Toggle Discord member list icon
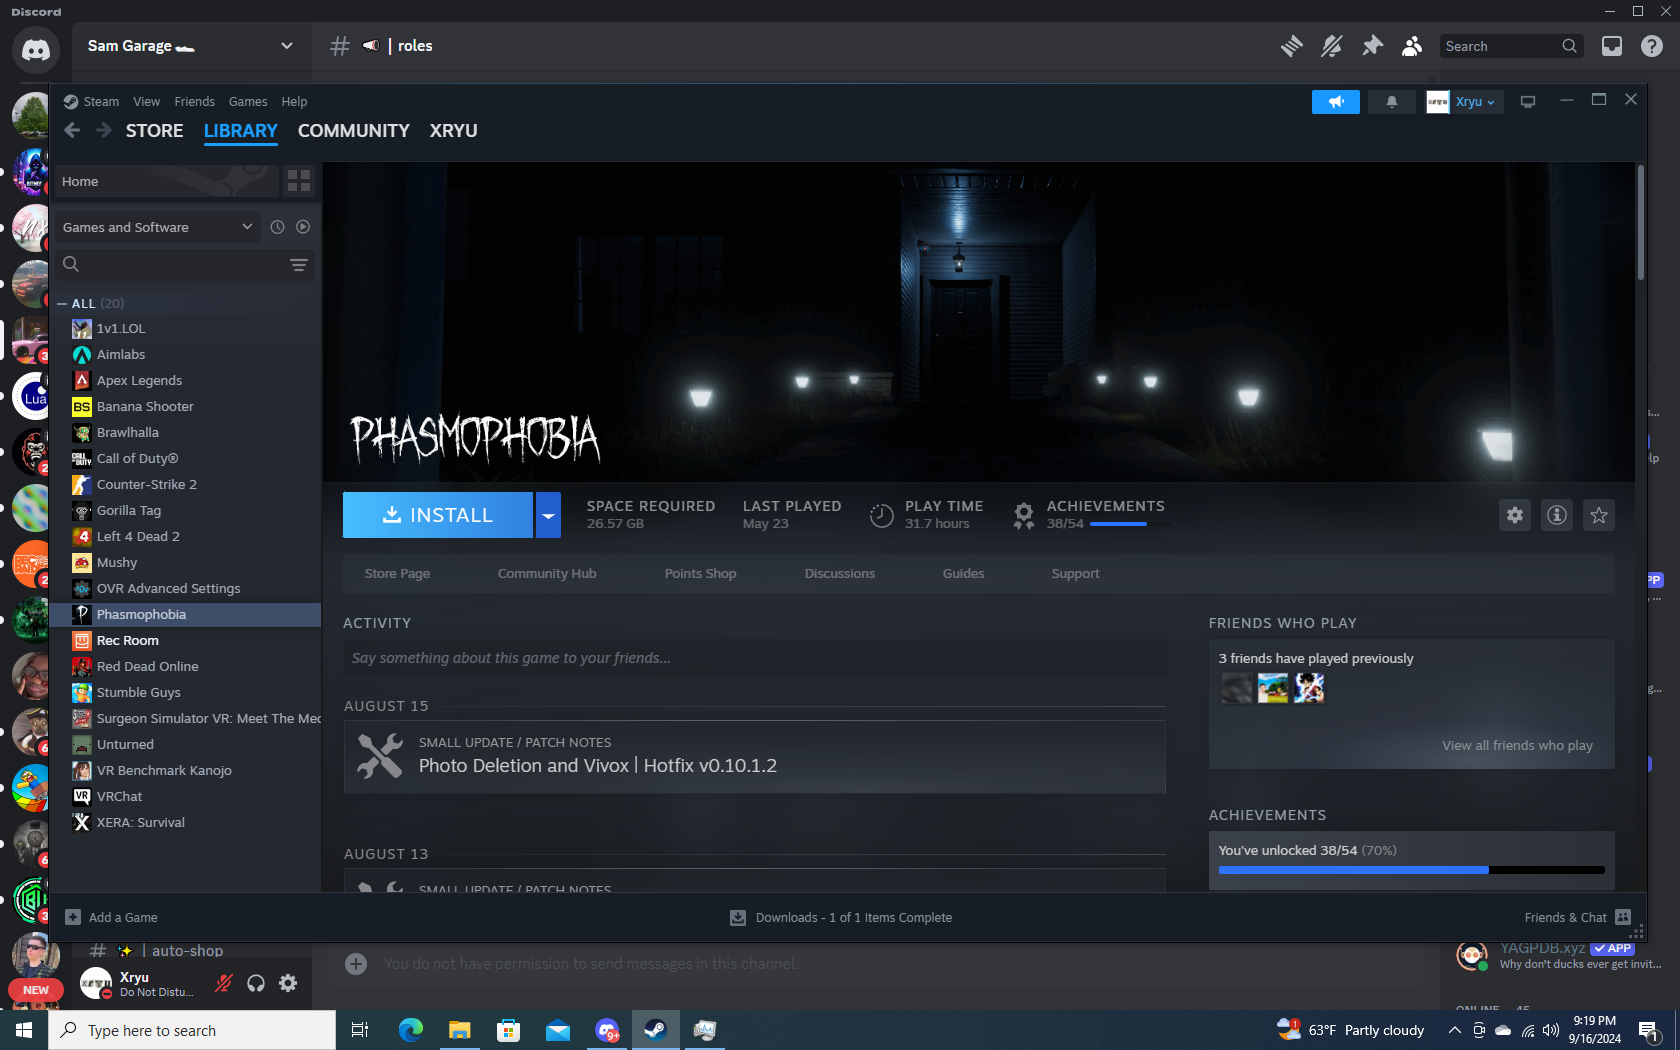This screenshot has width=1680, height=1050. click(1412, 46)
